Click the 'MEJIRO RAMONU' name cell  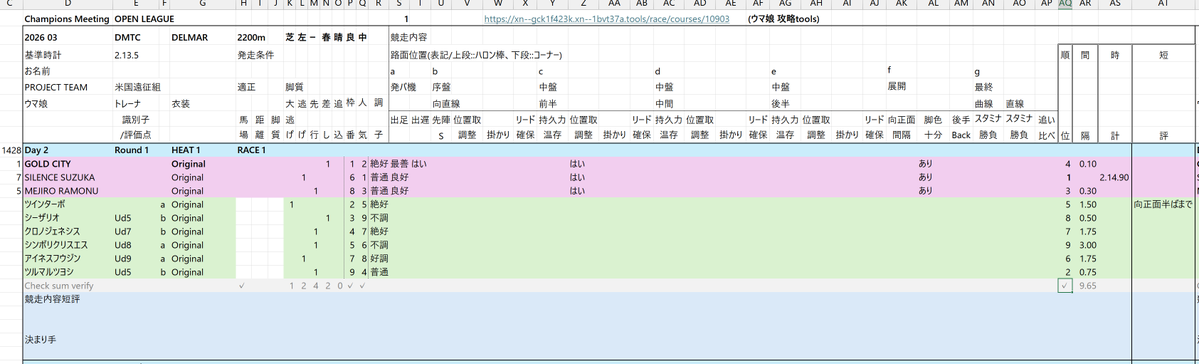[x=61, y=190]
